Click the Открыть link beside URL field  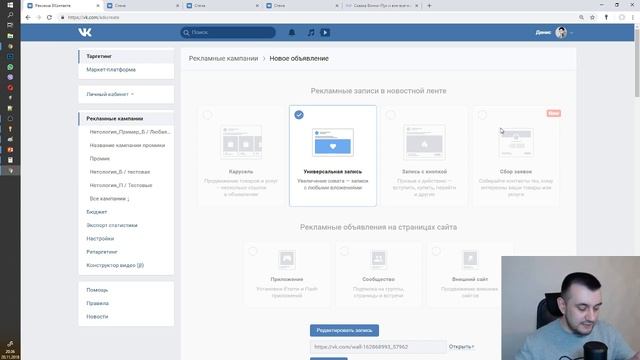point(461,347)
